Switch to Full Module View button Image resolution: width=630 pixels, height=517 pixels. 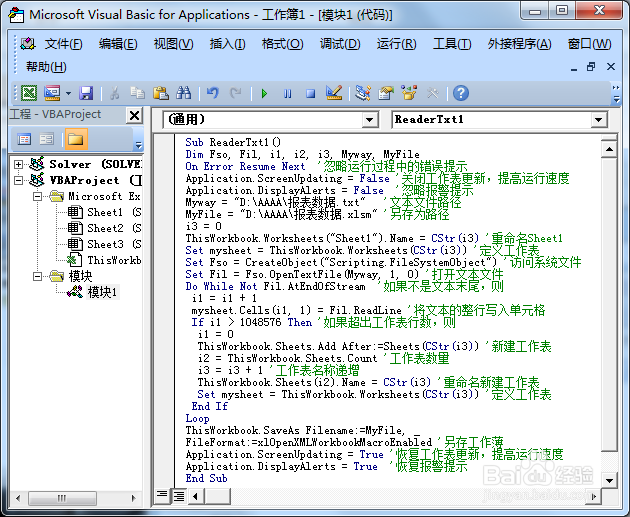[x=178, y=496]
